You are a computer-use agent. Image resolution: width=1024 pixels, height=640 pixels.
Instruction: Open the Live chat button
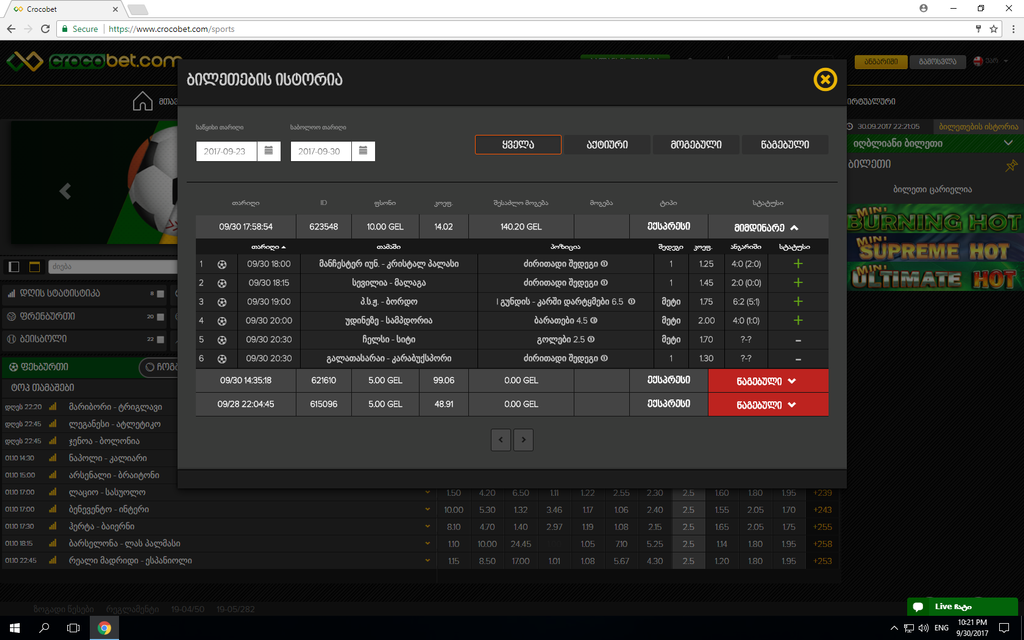click(962, 607)
